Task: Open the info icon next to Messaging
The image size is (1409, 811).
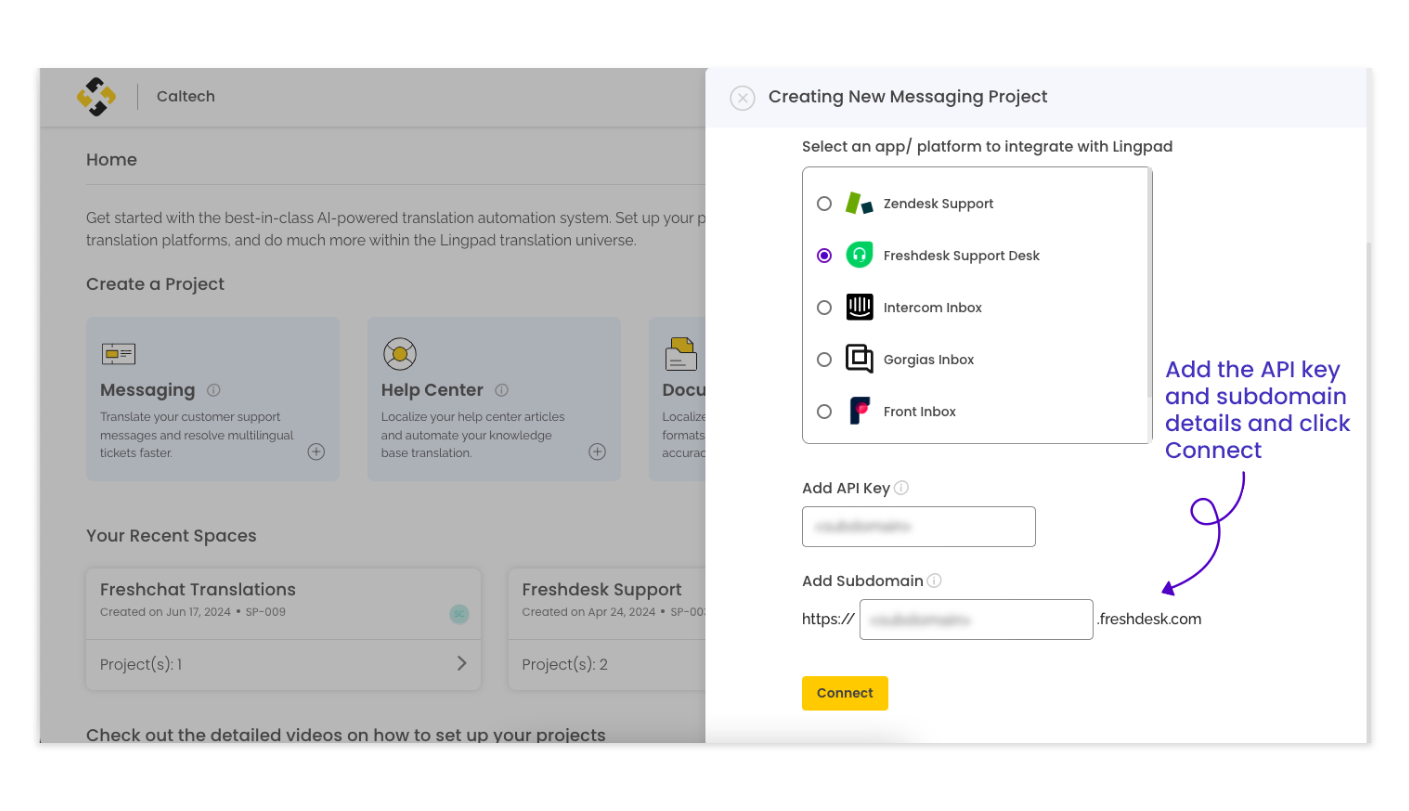Action: pos(213,391)
